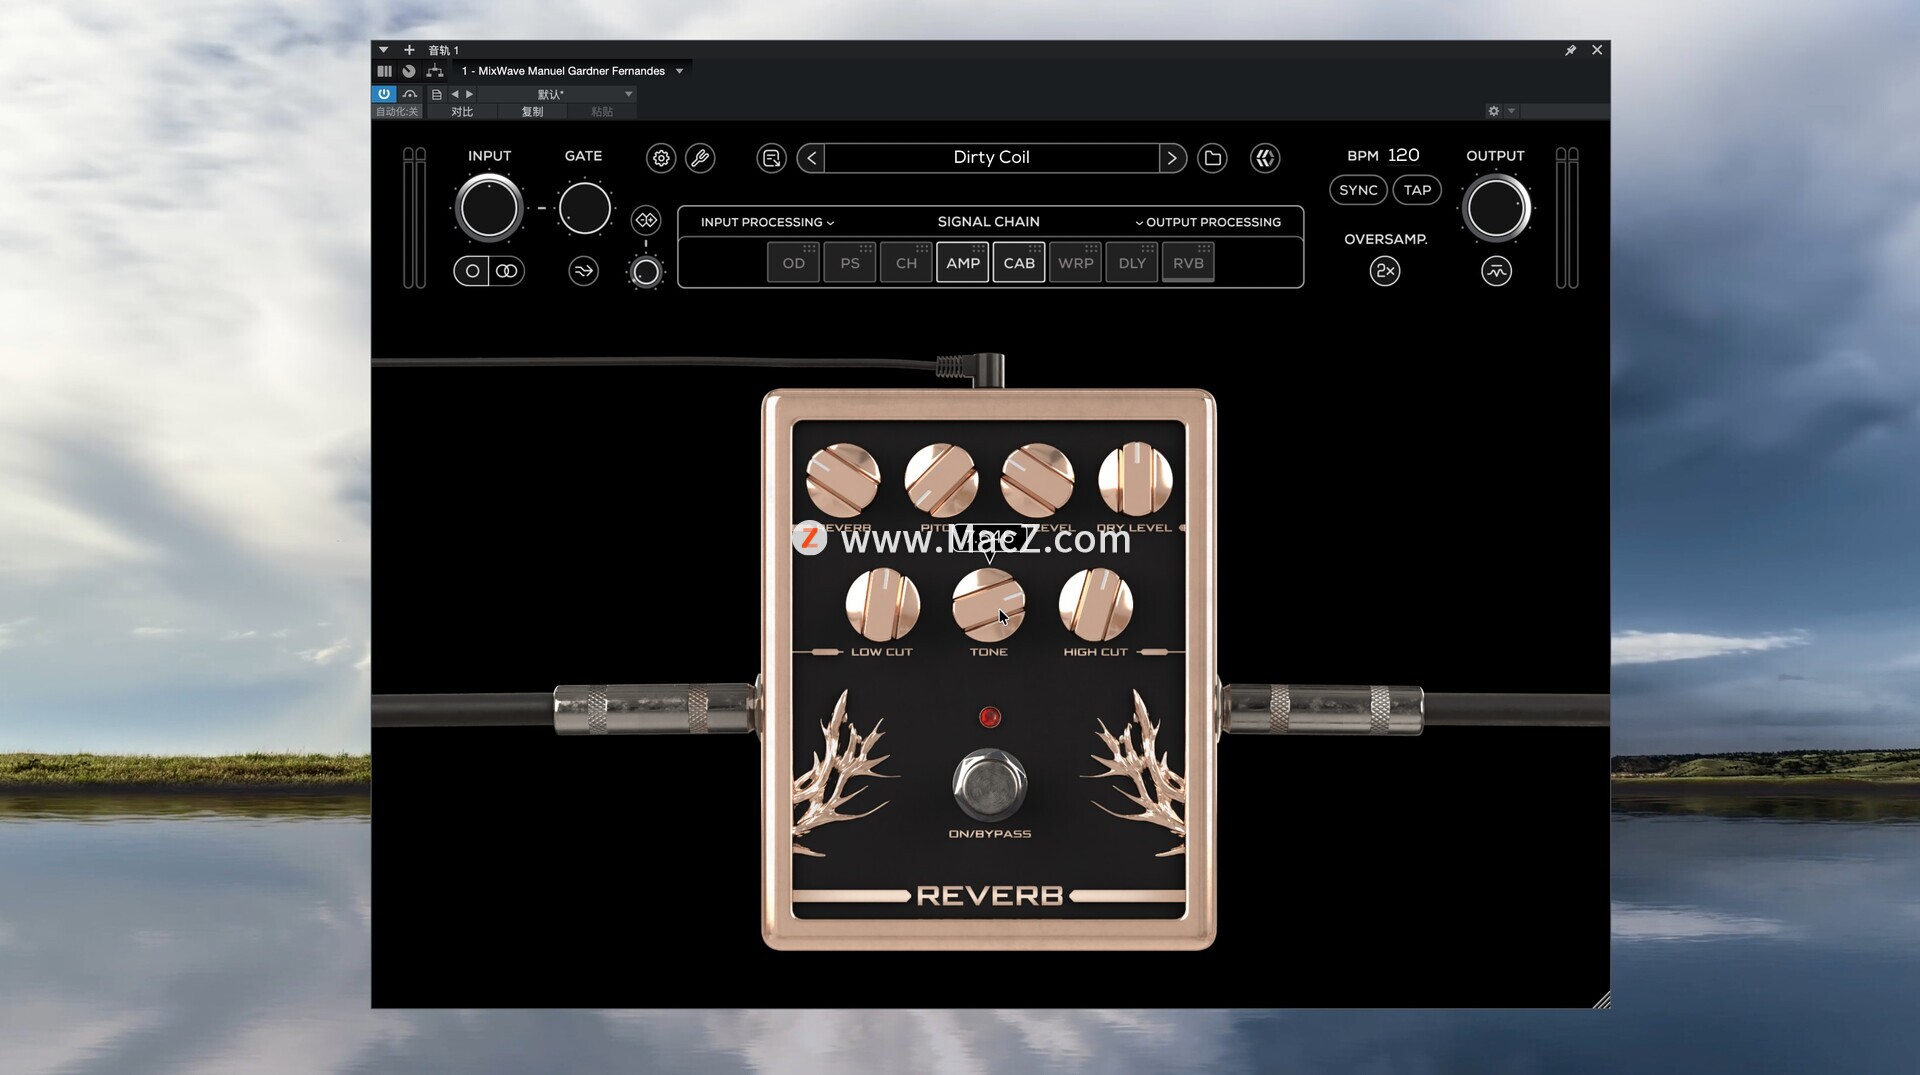Click the tuning fork tuner icon
Screen dimensions: 1920x1075
(x=700, y=158)
